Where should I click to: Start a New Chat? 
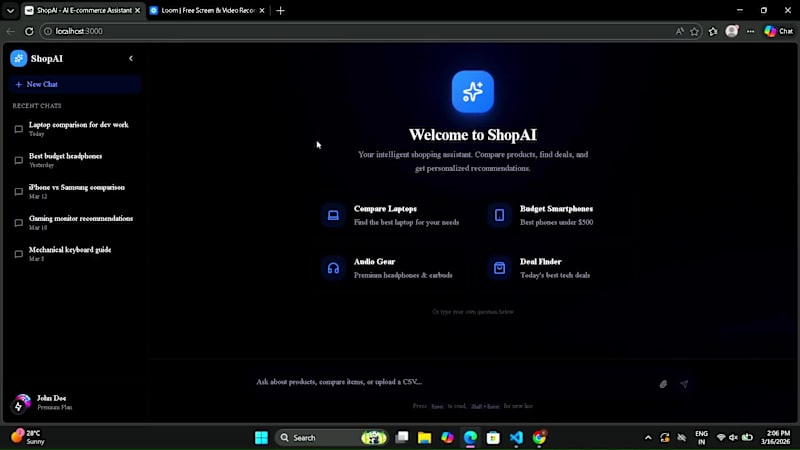[74, 85]
